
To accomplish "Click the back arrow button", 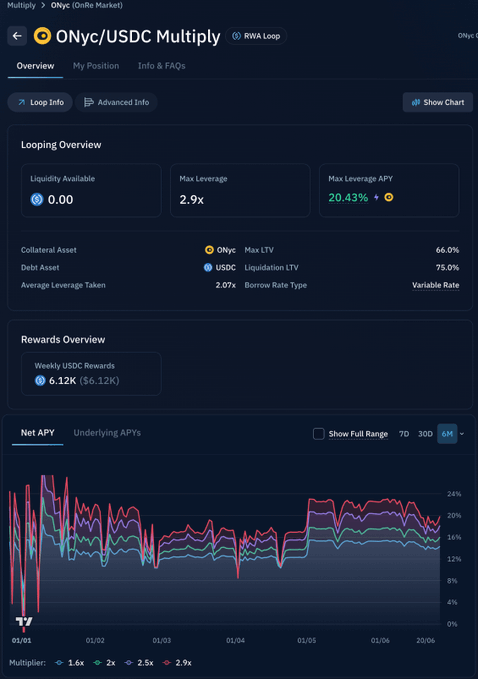I will pyautogui.click(x=17, y=36).
